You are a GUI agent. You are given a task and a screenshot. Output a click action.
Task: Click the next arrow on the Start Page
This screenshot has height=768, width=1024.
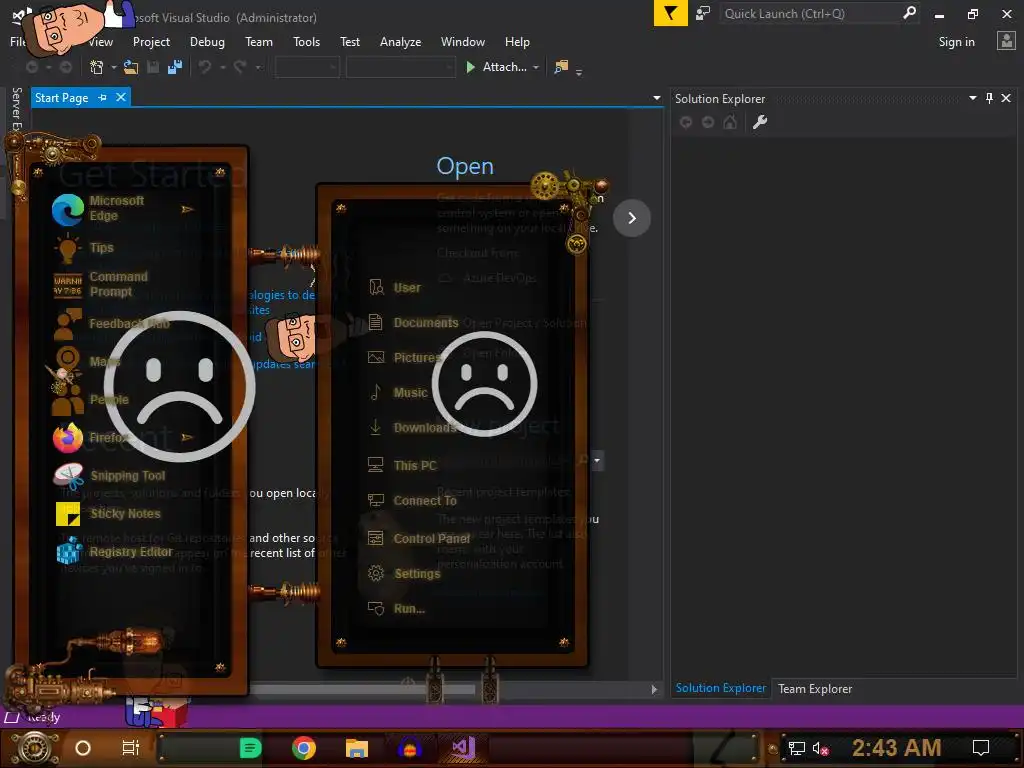[x=632, y=218]
